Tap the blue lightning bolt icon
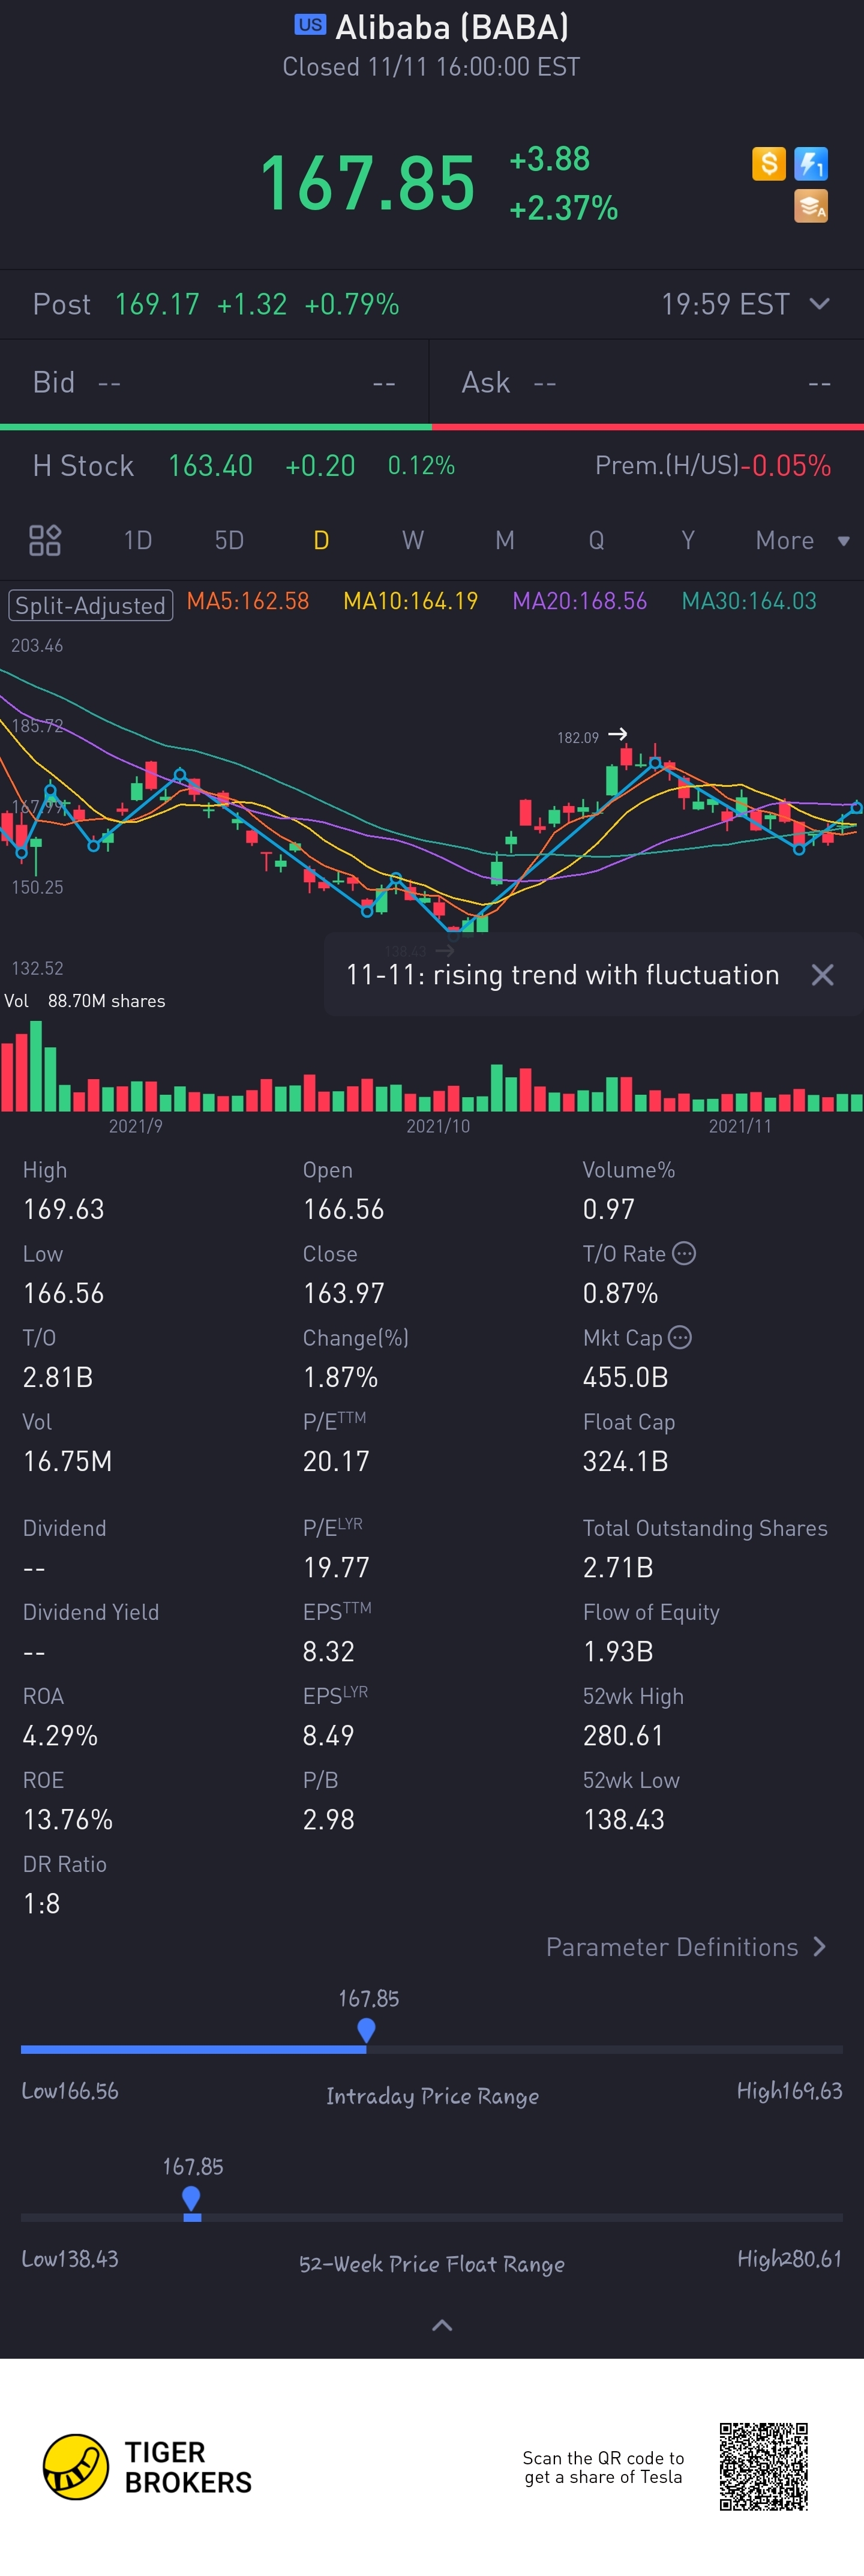This screenshot has width=864, height=2576. click(811, 163)
